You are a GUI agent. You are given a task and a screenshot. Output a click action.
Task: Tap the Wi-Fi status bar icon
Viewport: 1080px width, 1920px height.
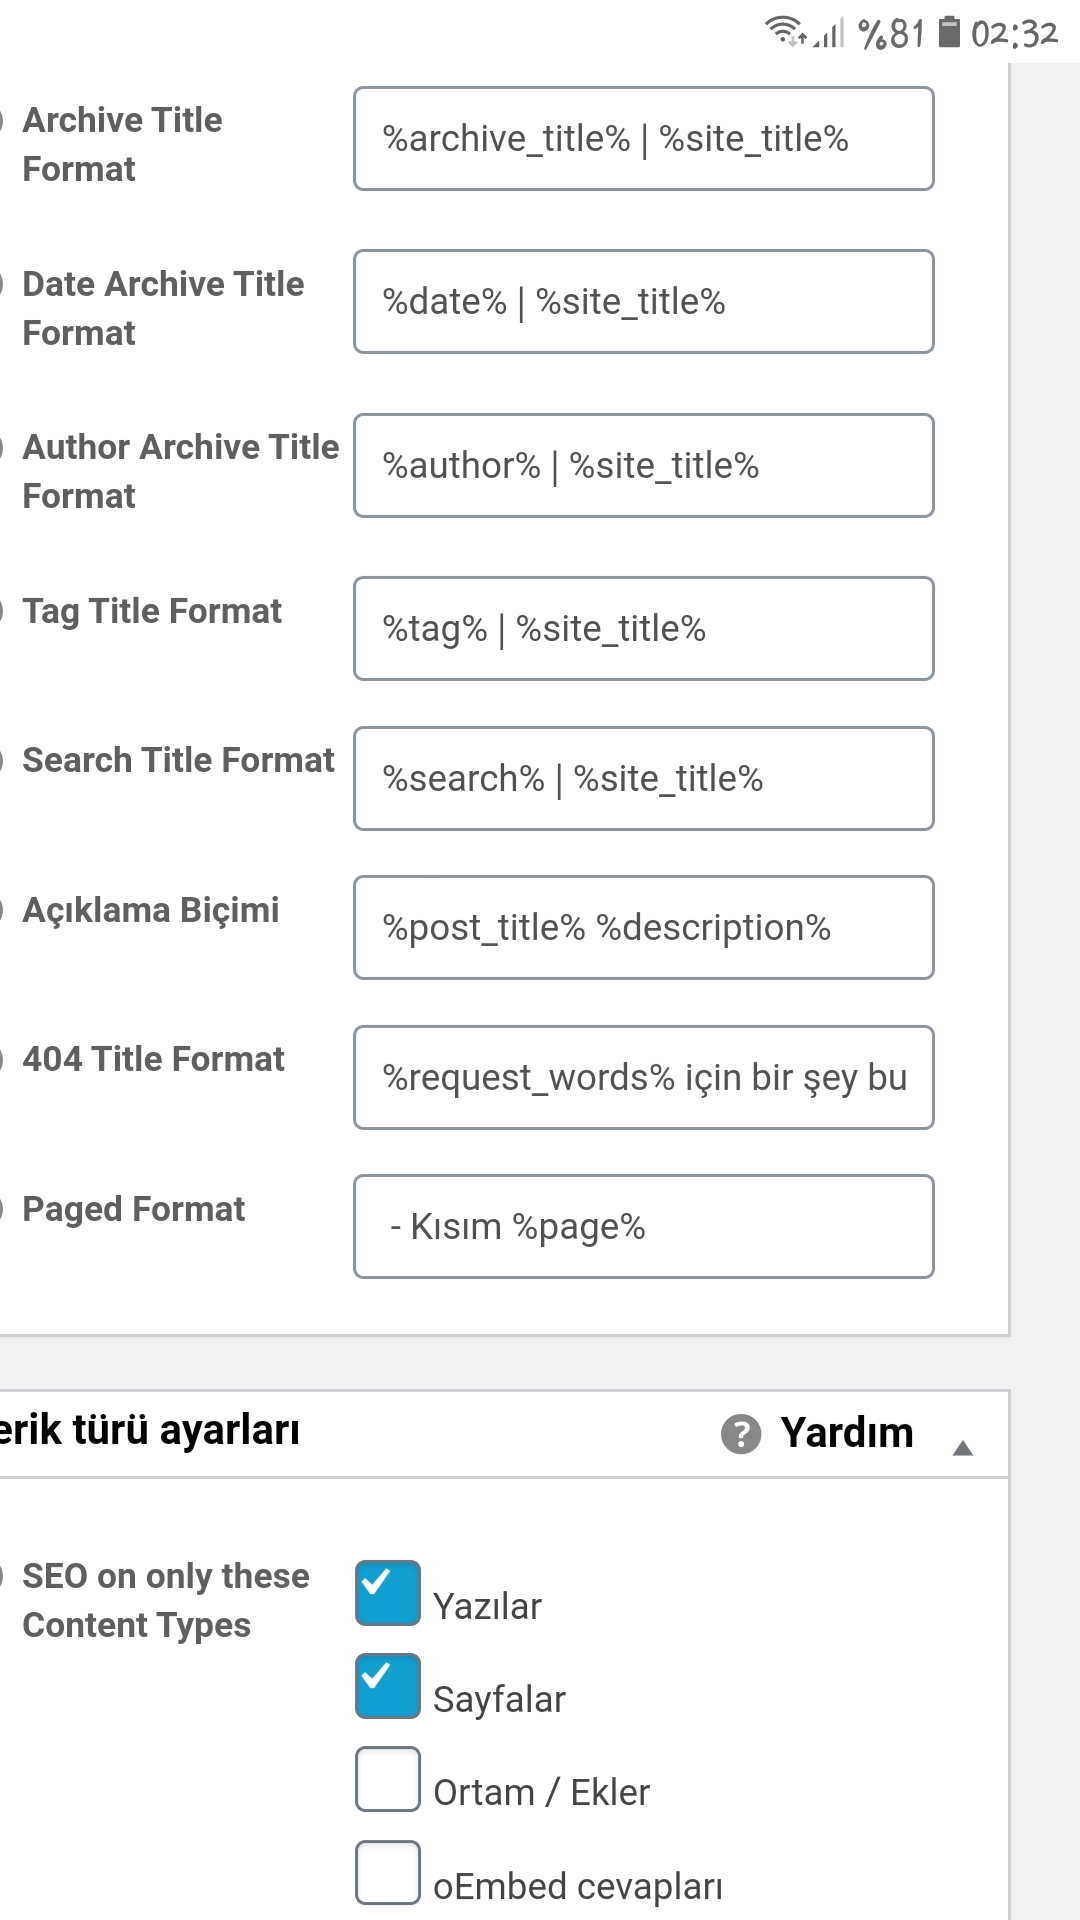786,32
